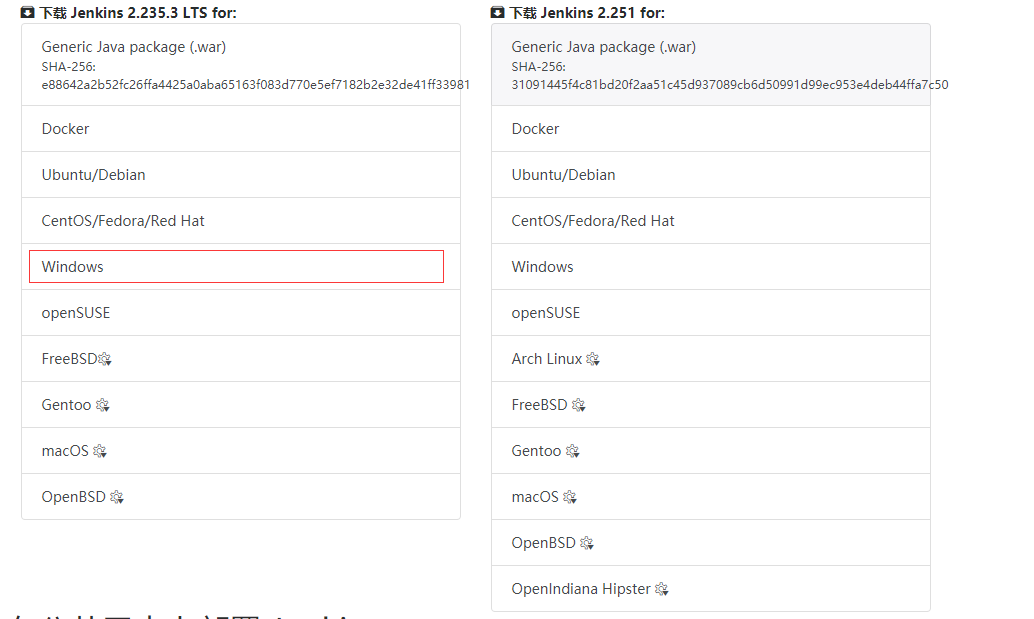Click the gear icon next to macOS in the 2.251 list
Screen dimensions: 1034x619
point(570,497)
